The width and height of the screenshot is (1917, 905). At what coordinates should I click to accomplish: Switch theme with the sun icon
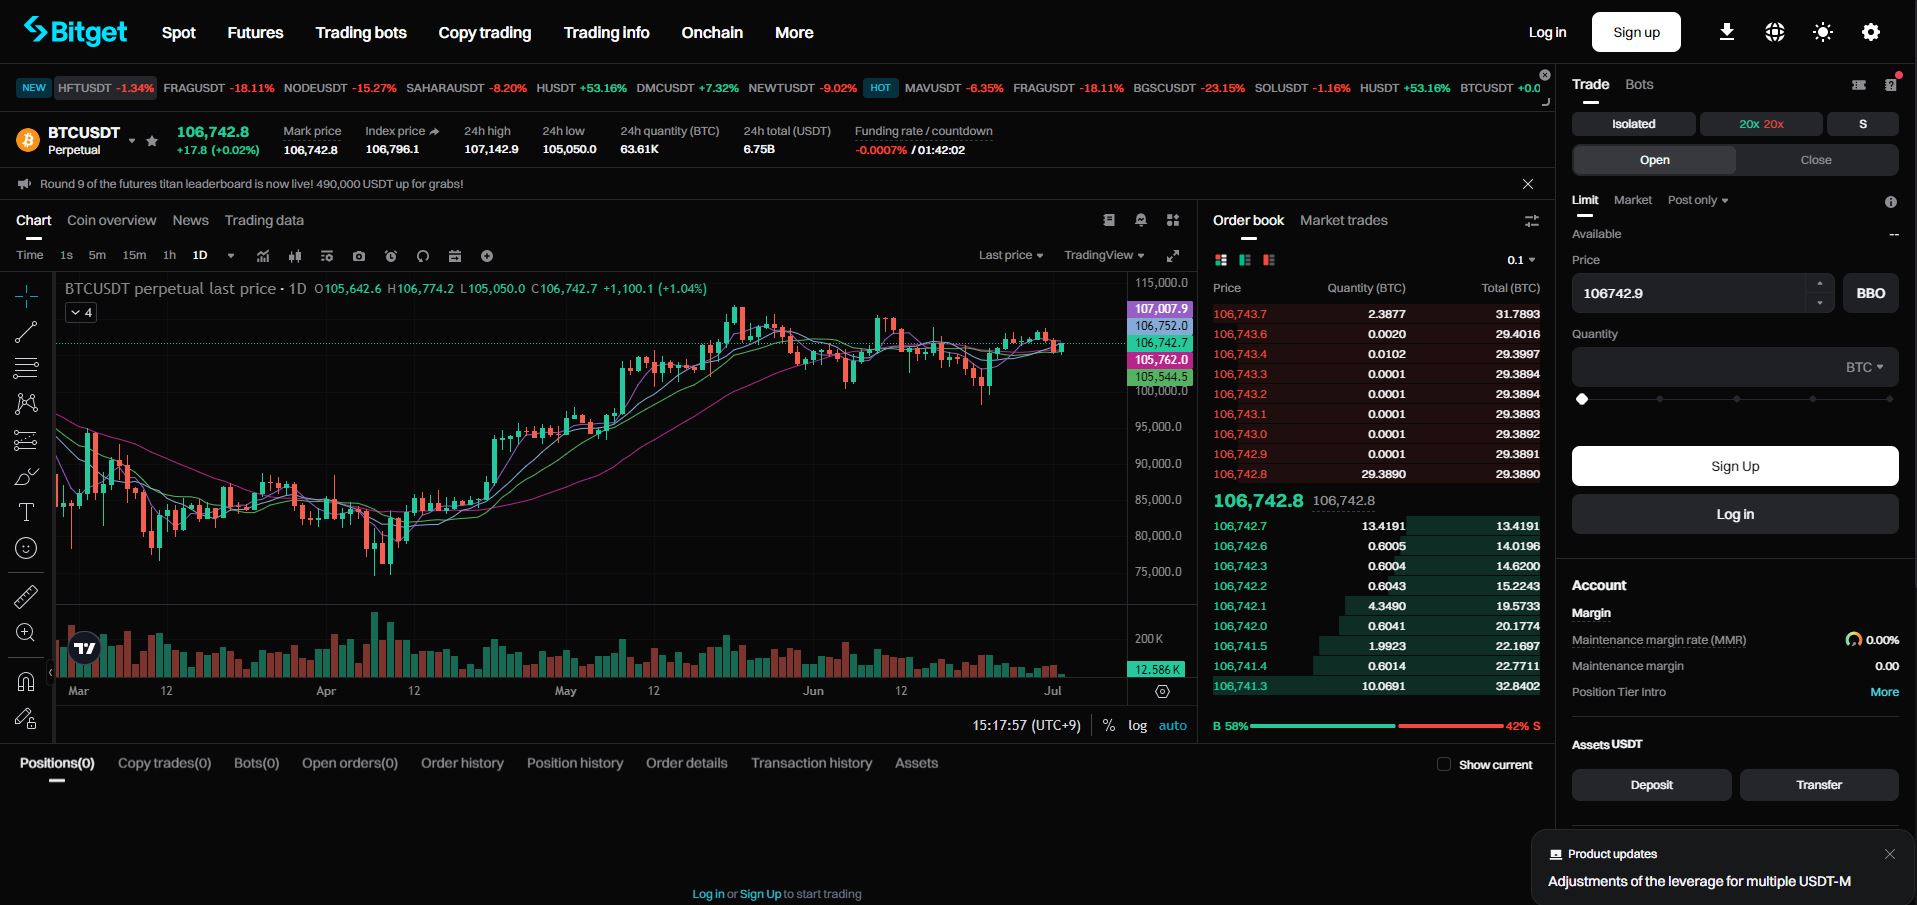[1823, 32]
